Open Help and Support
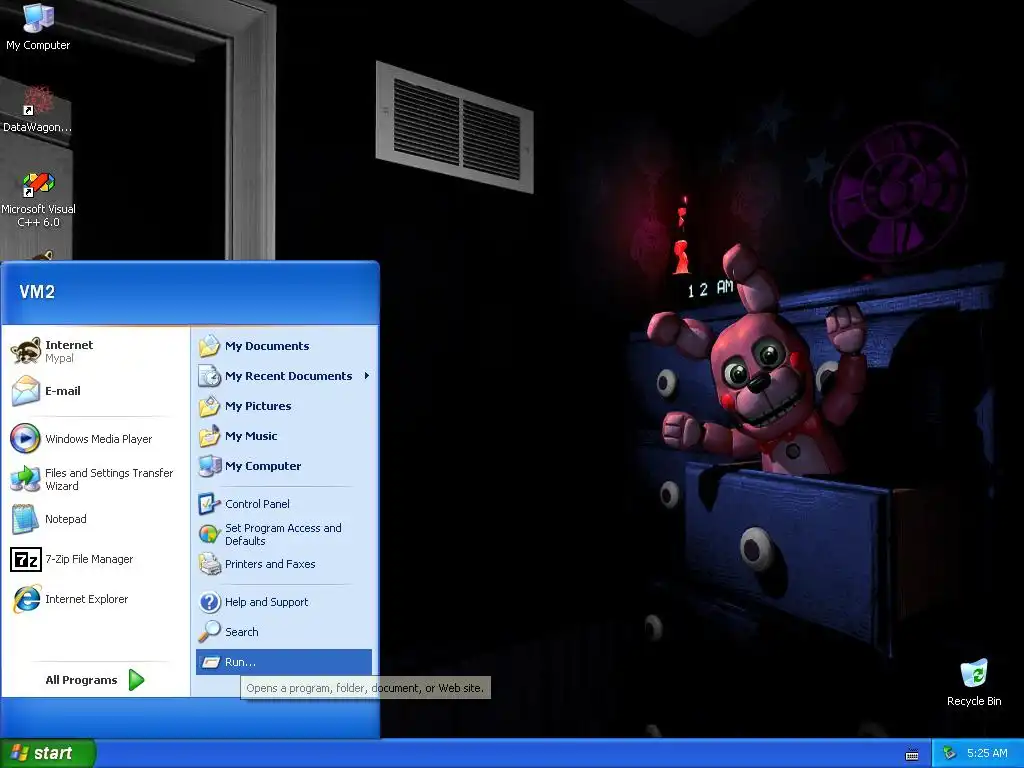Screen dimensions: 1024x768 tap(284, 602)
